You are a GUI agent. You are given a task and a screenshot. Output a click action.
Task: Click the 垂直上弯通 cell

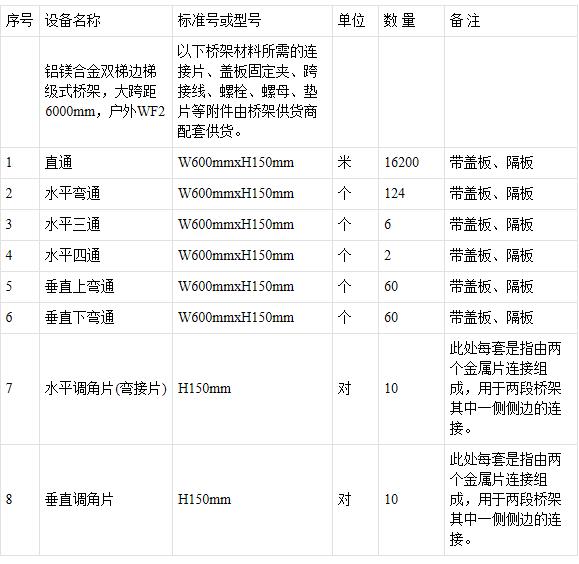click(106, 287)
